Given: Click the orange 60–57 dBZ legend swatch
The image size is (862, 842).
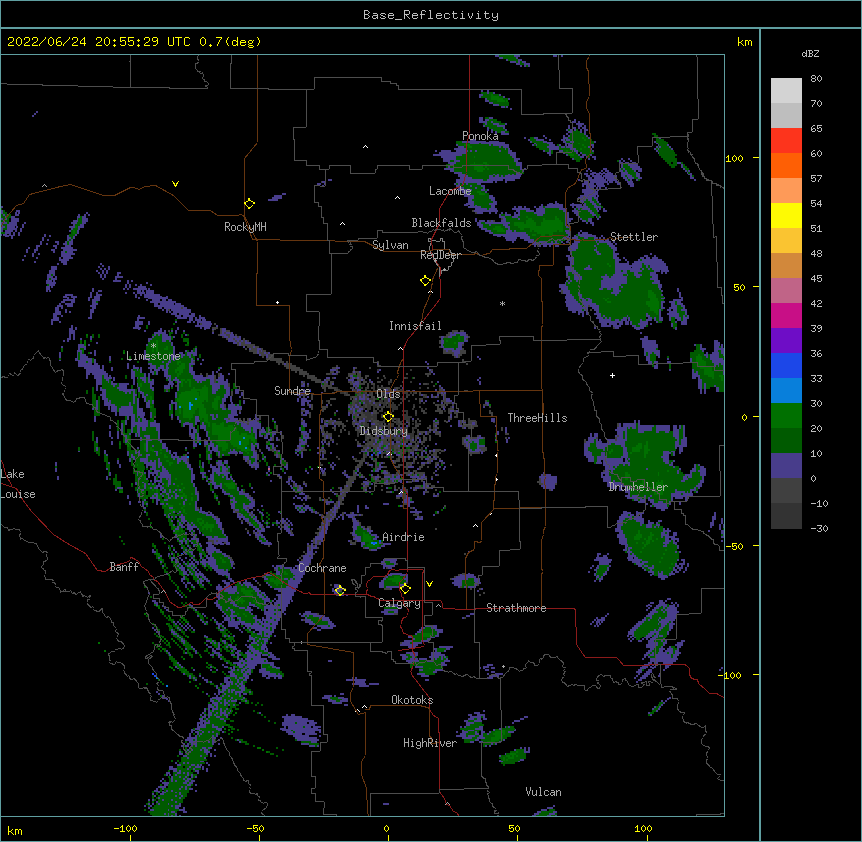Looking at the screenshot, I should 786,165.
